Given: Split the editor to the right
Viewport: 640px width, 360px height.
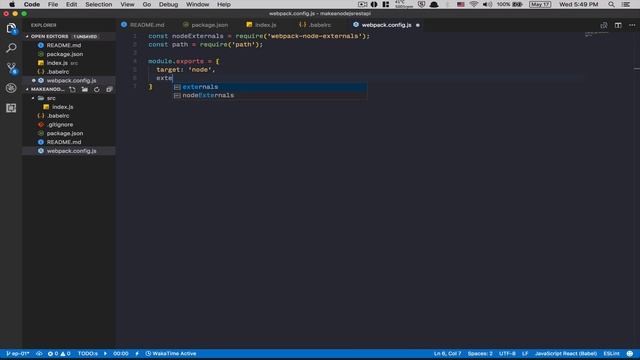Looking at the screenshot, I should [x=618, y=25].
